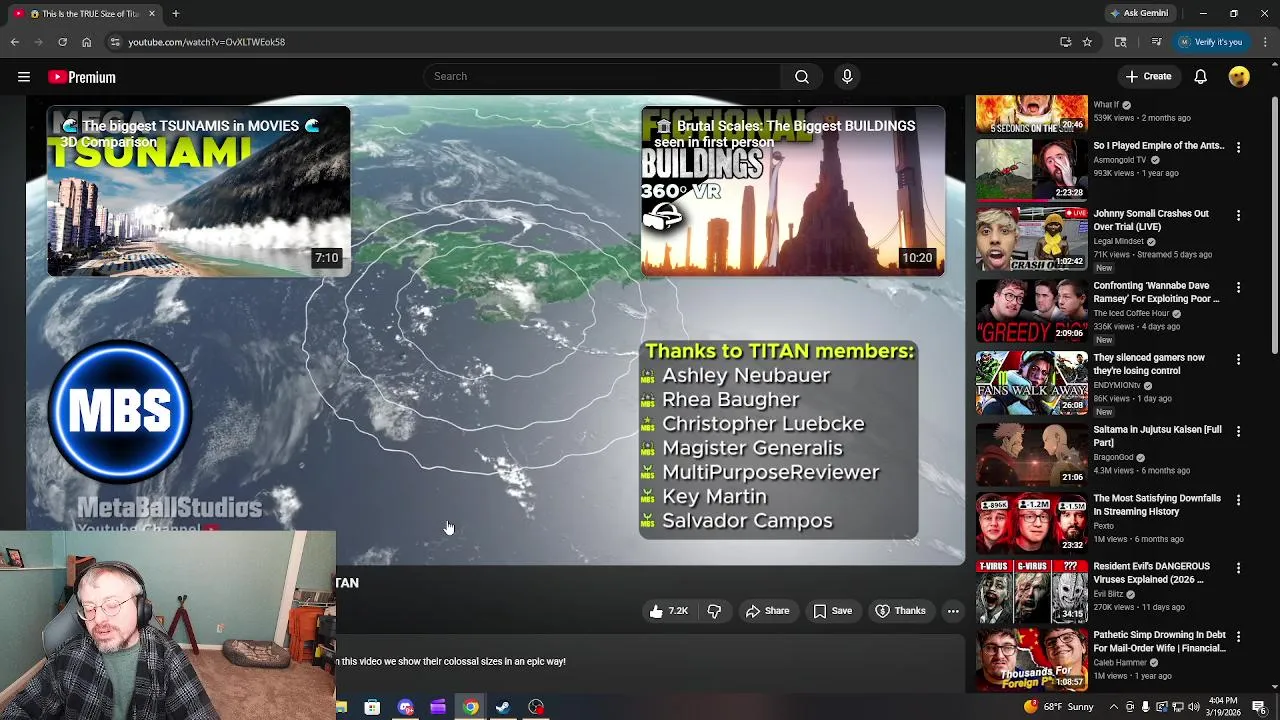Open Chrome media controls icon

coord(1157,42)
